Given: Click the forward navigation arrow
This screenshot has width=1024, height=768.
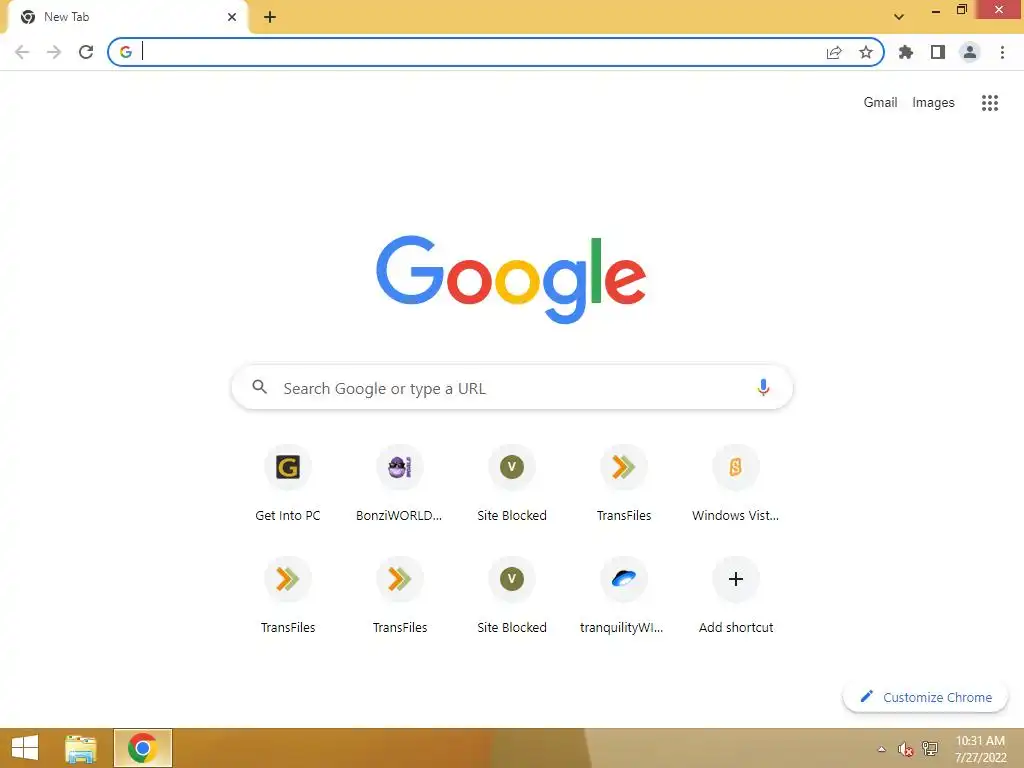Looking at the screenshot, I should tap(54, 52).
